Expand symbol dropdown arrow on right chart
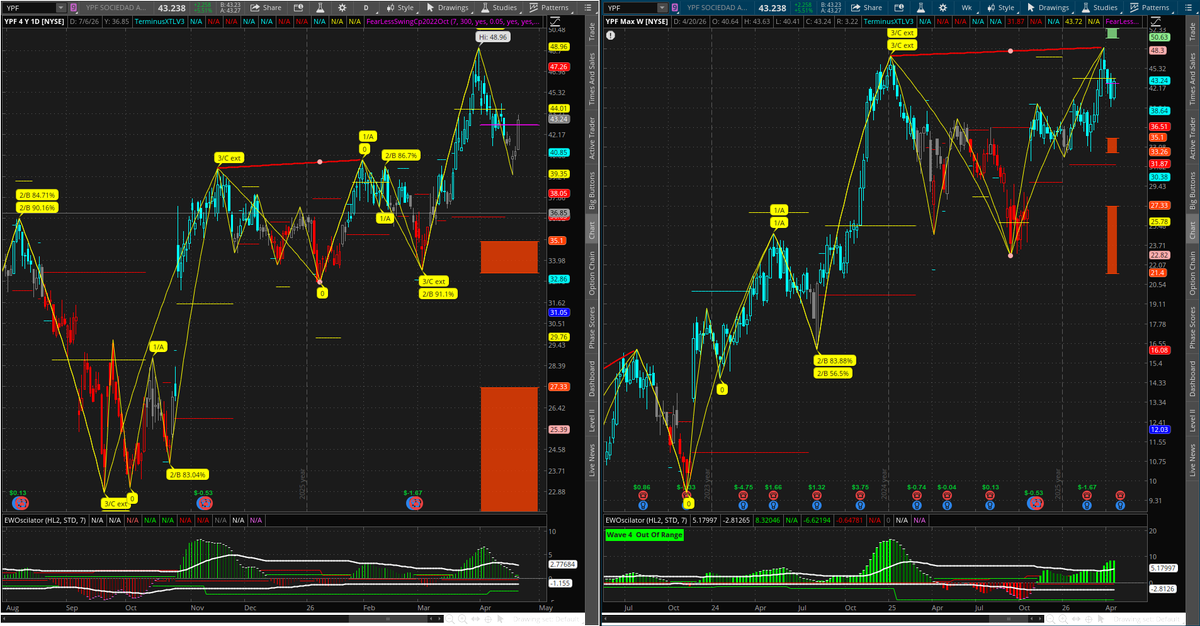The height and width of the screenshot is (626, 1200). click(x=662, y=8)
